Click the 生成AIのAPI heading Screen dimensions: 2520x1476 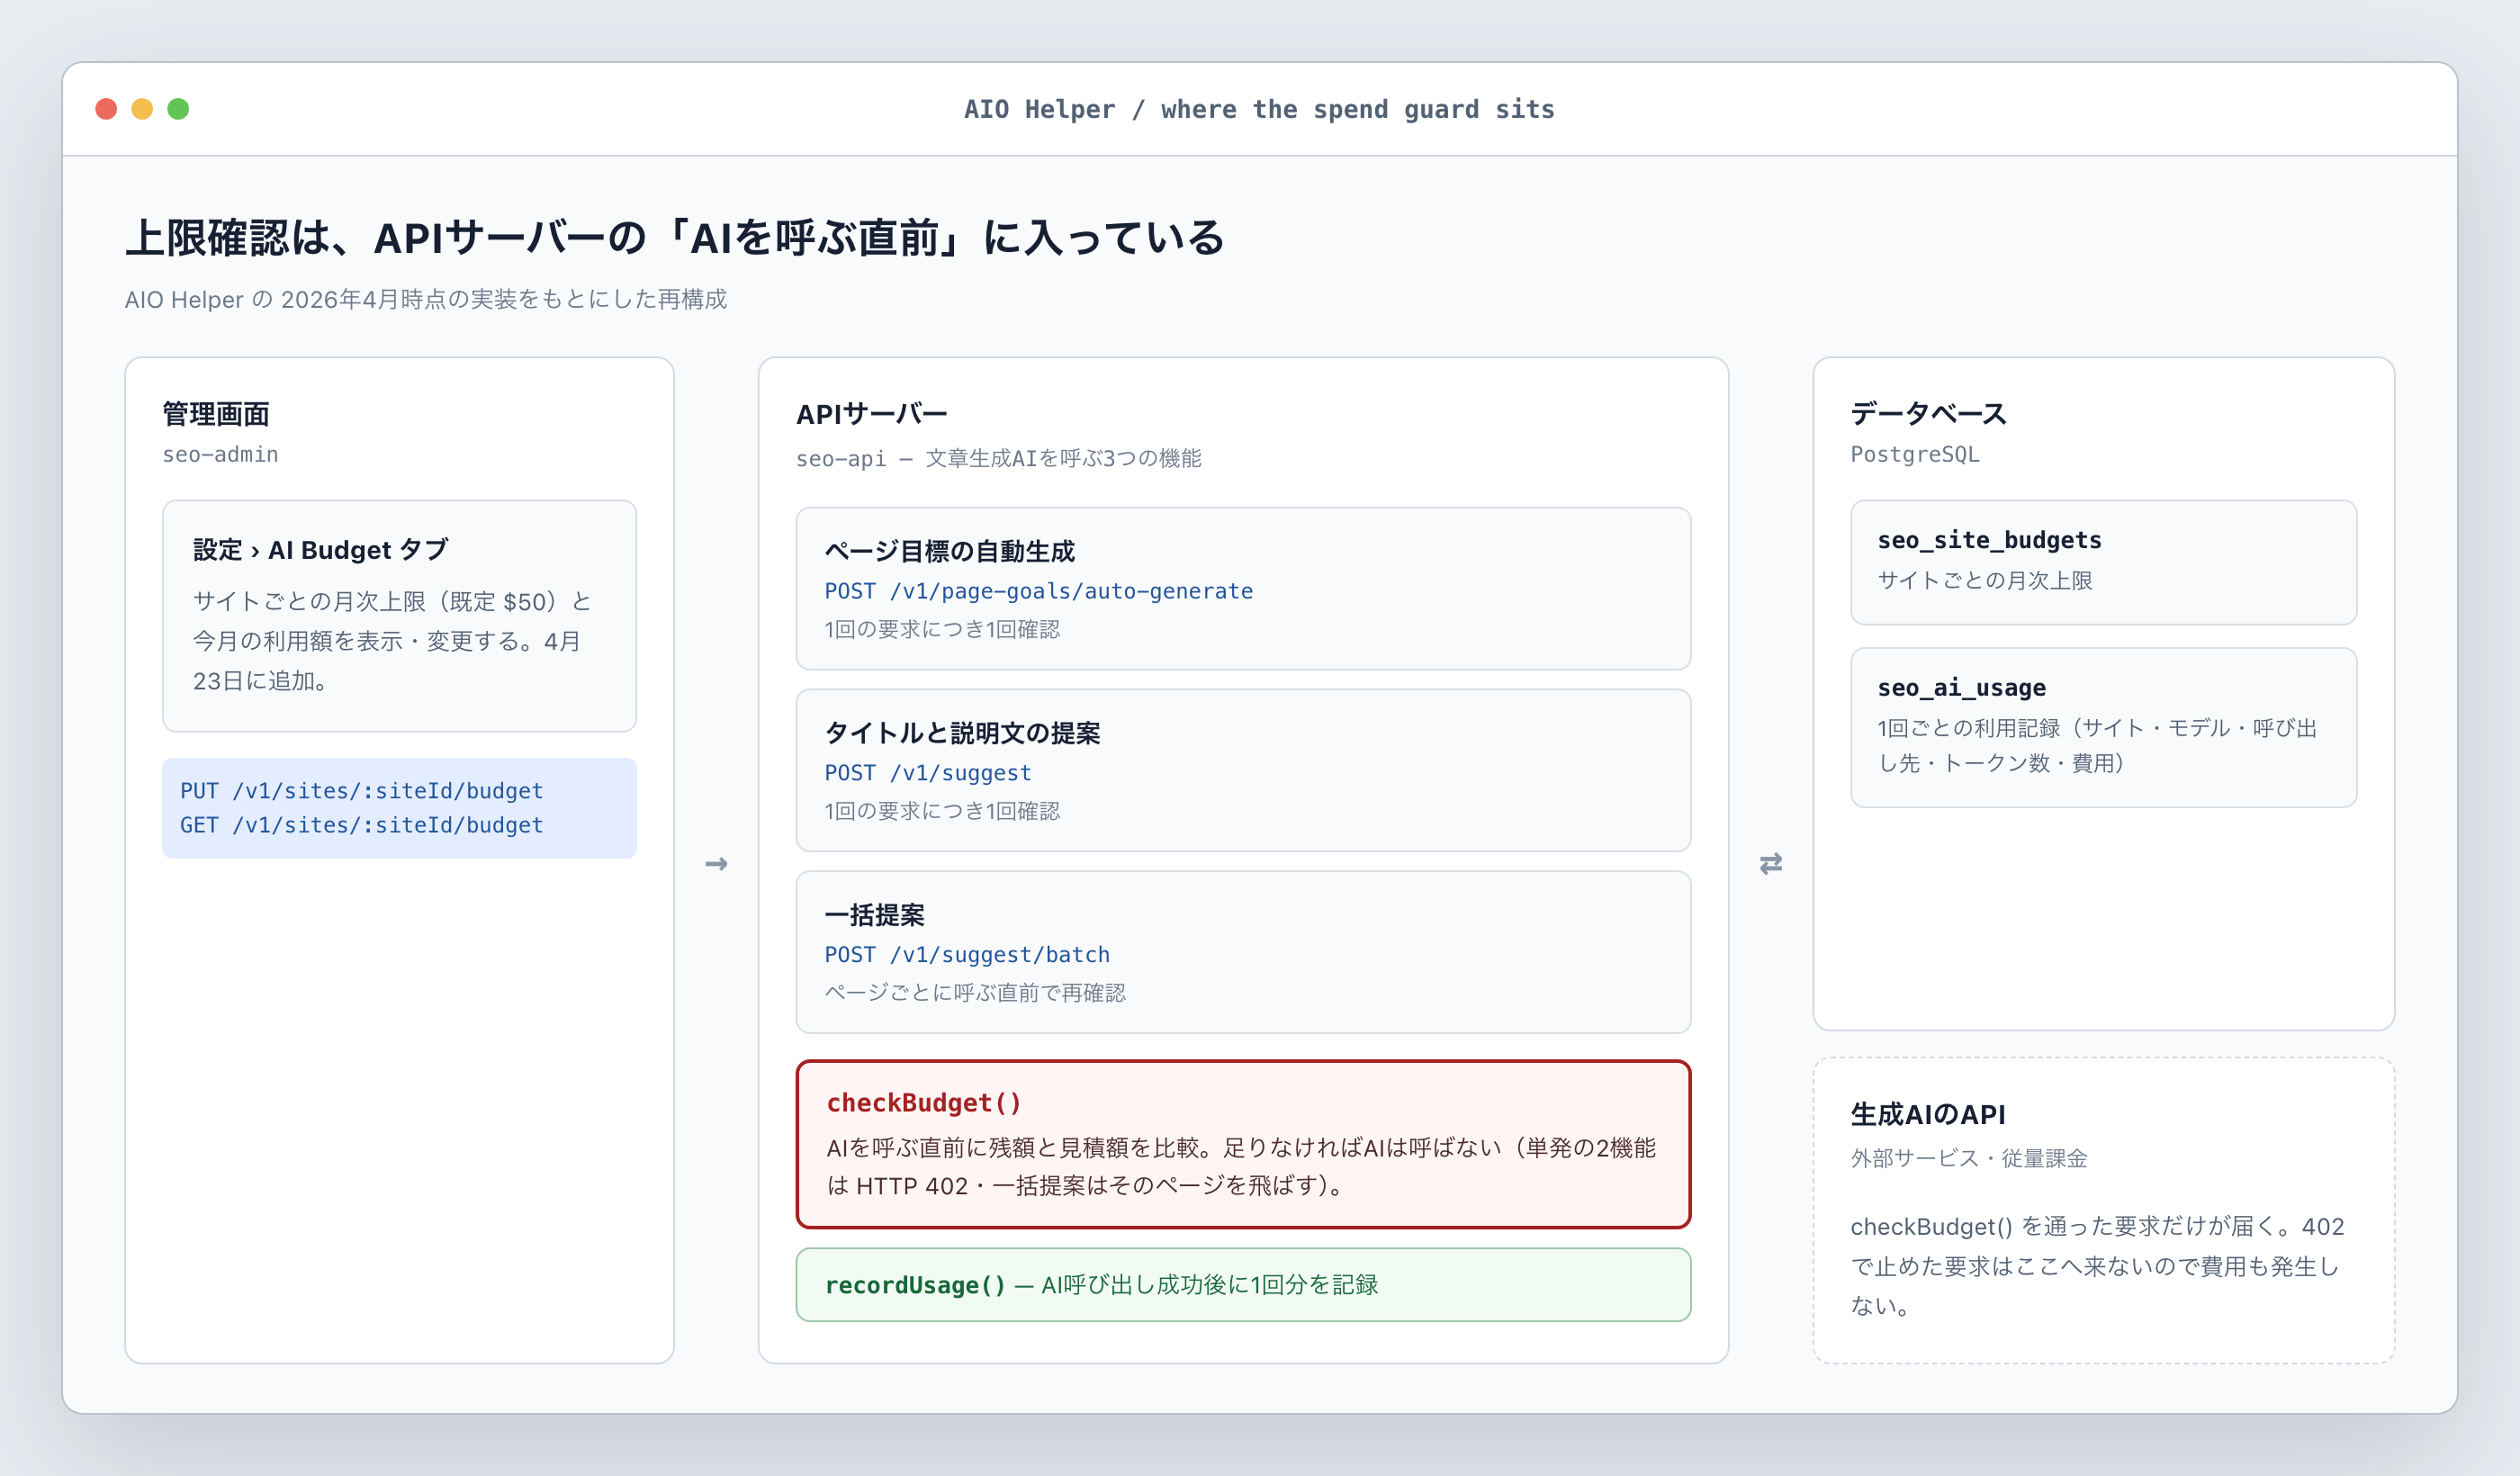[1928, 1114]
